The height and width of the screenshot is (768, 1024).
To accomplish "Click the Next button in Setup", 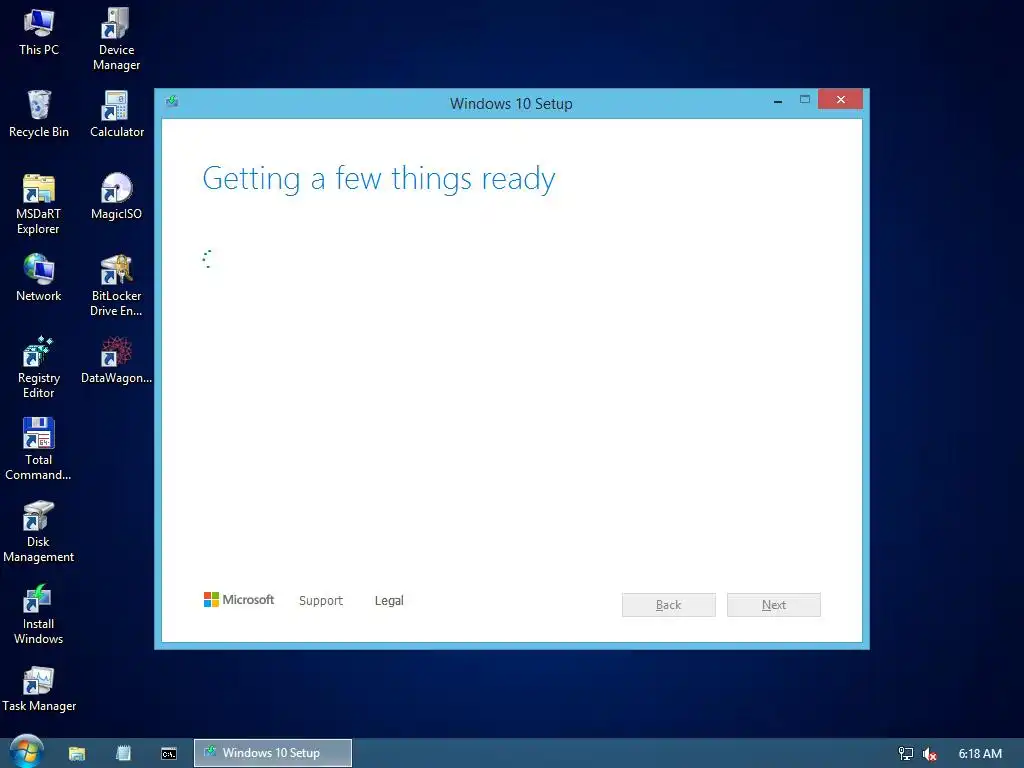I will tap(774, 605).
